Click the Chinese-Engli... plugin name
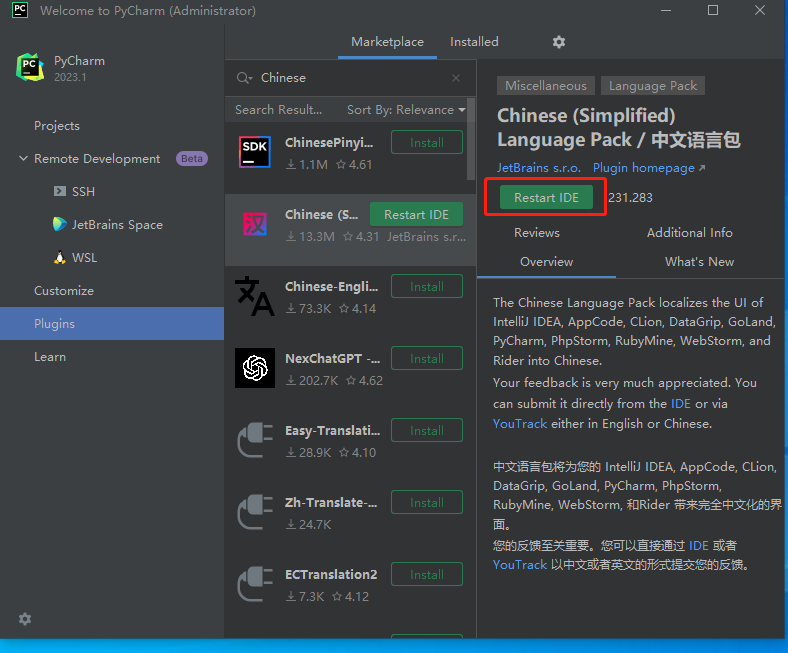The width and height of the screenshot is (788, 653). click(x=331, y=287)
